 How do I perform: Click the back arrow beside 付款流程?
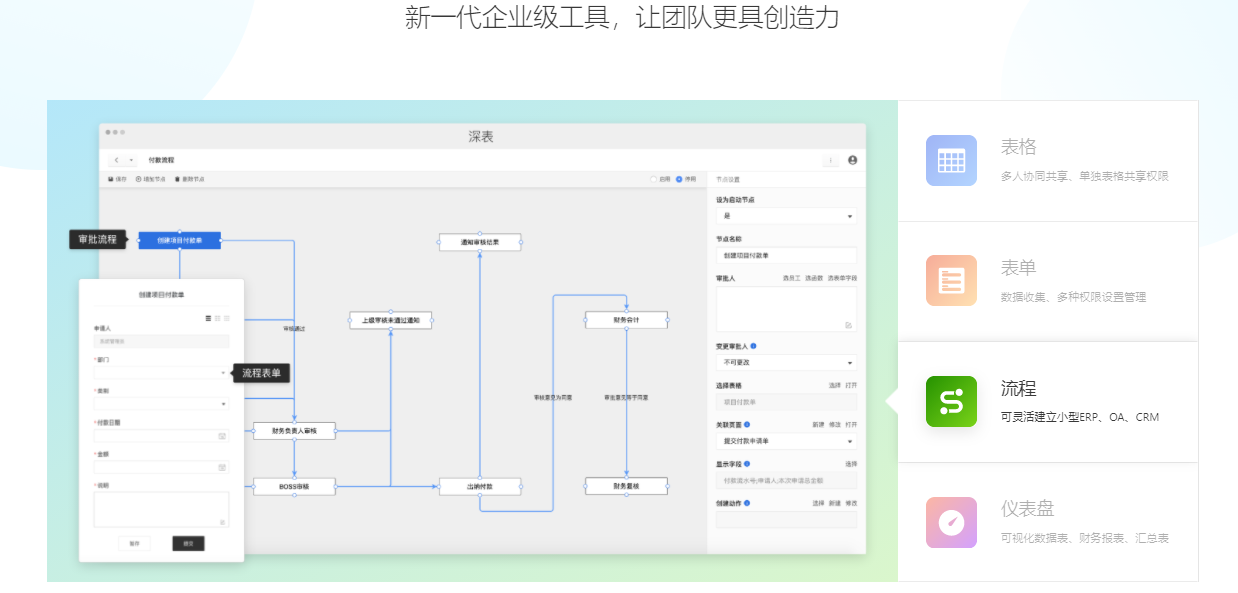[116, 160]
